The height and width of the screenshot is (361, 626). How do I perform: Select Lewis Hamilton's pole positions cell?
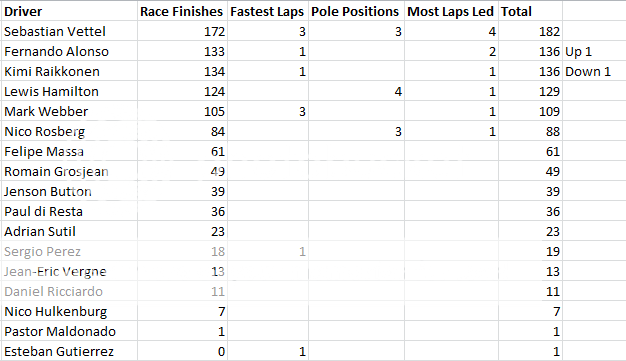[x=356, y=91]
